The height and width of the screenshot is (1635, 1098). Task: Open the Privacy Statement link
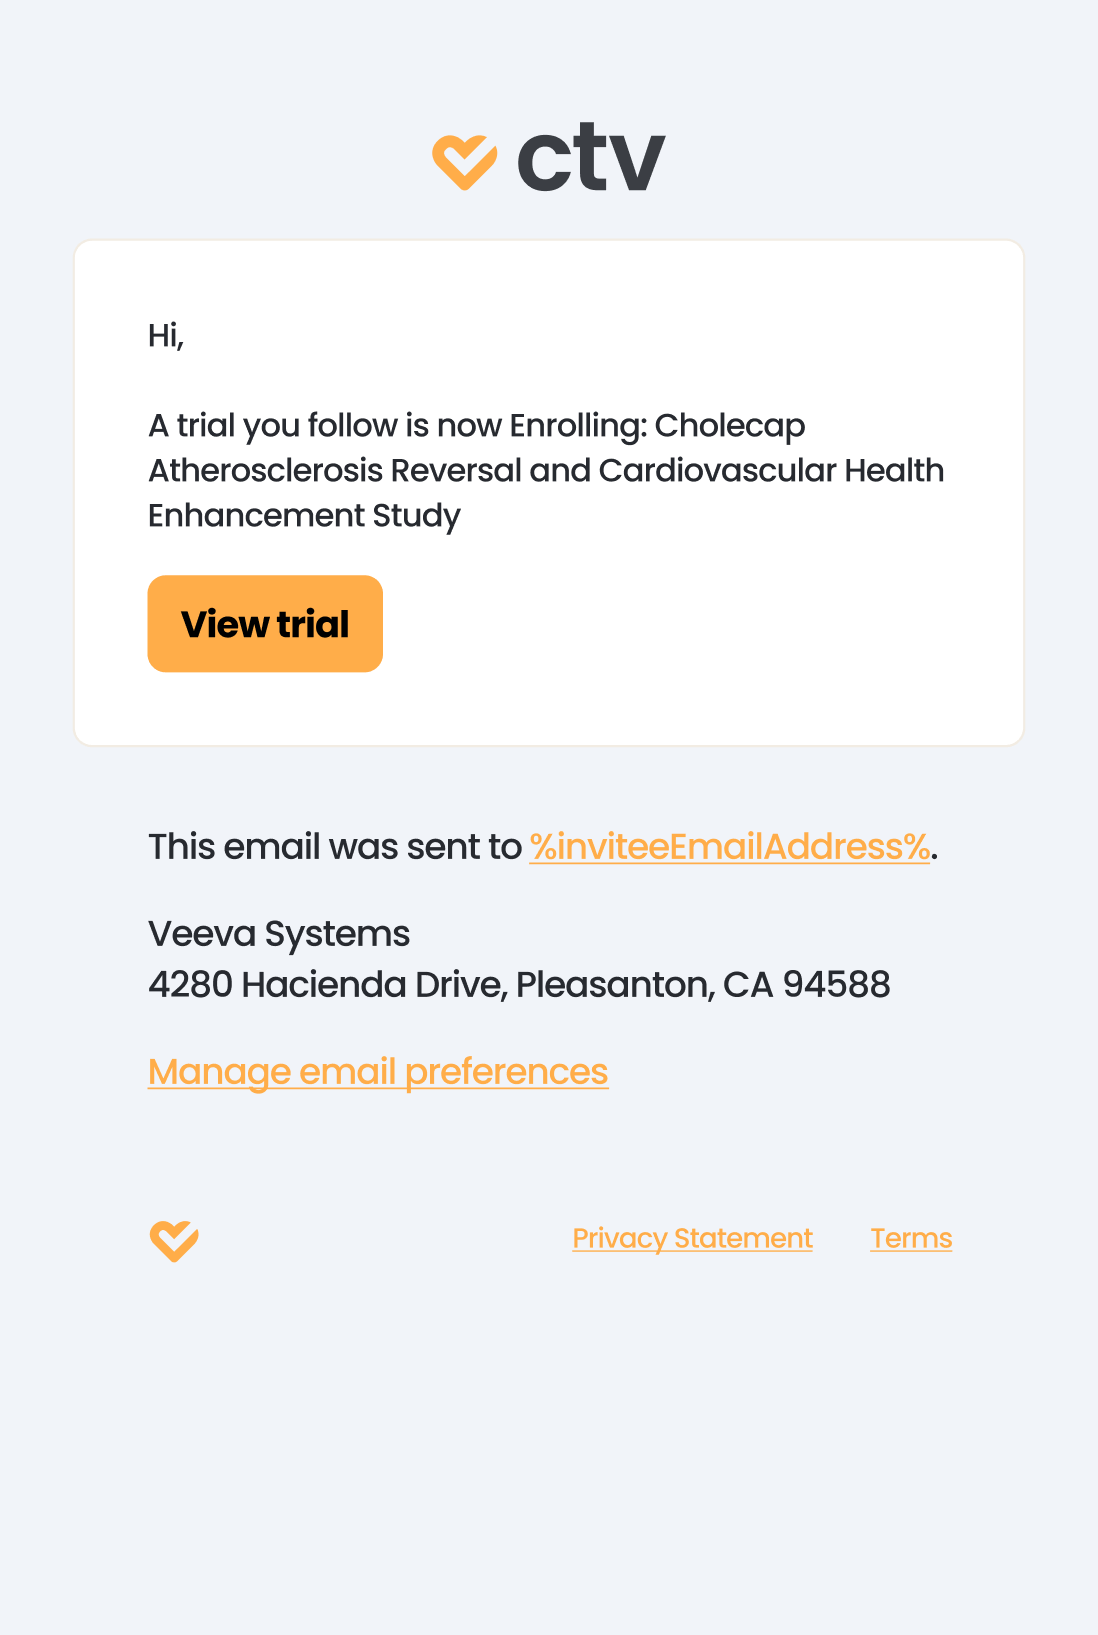(x=692, y=1238)
